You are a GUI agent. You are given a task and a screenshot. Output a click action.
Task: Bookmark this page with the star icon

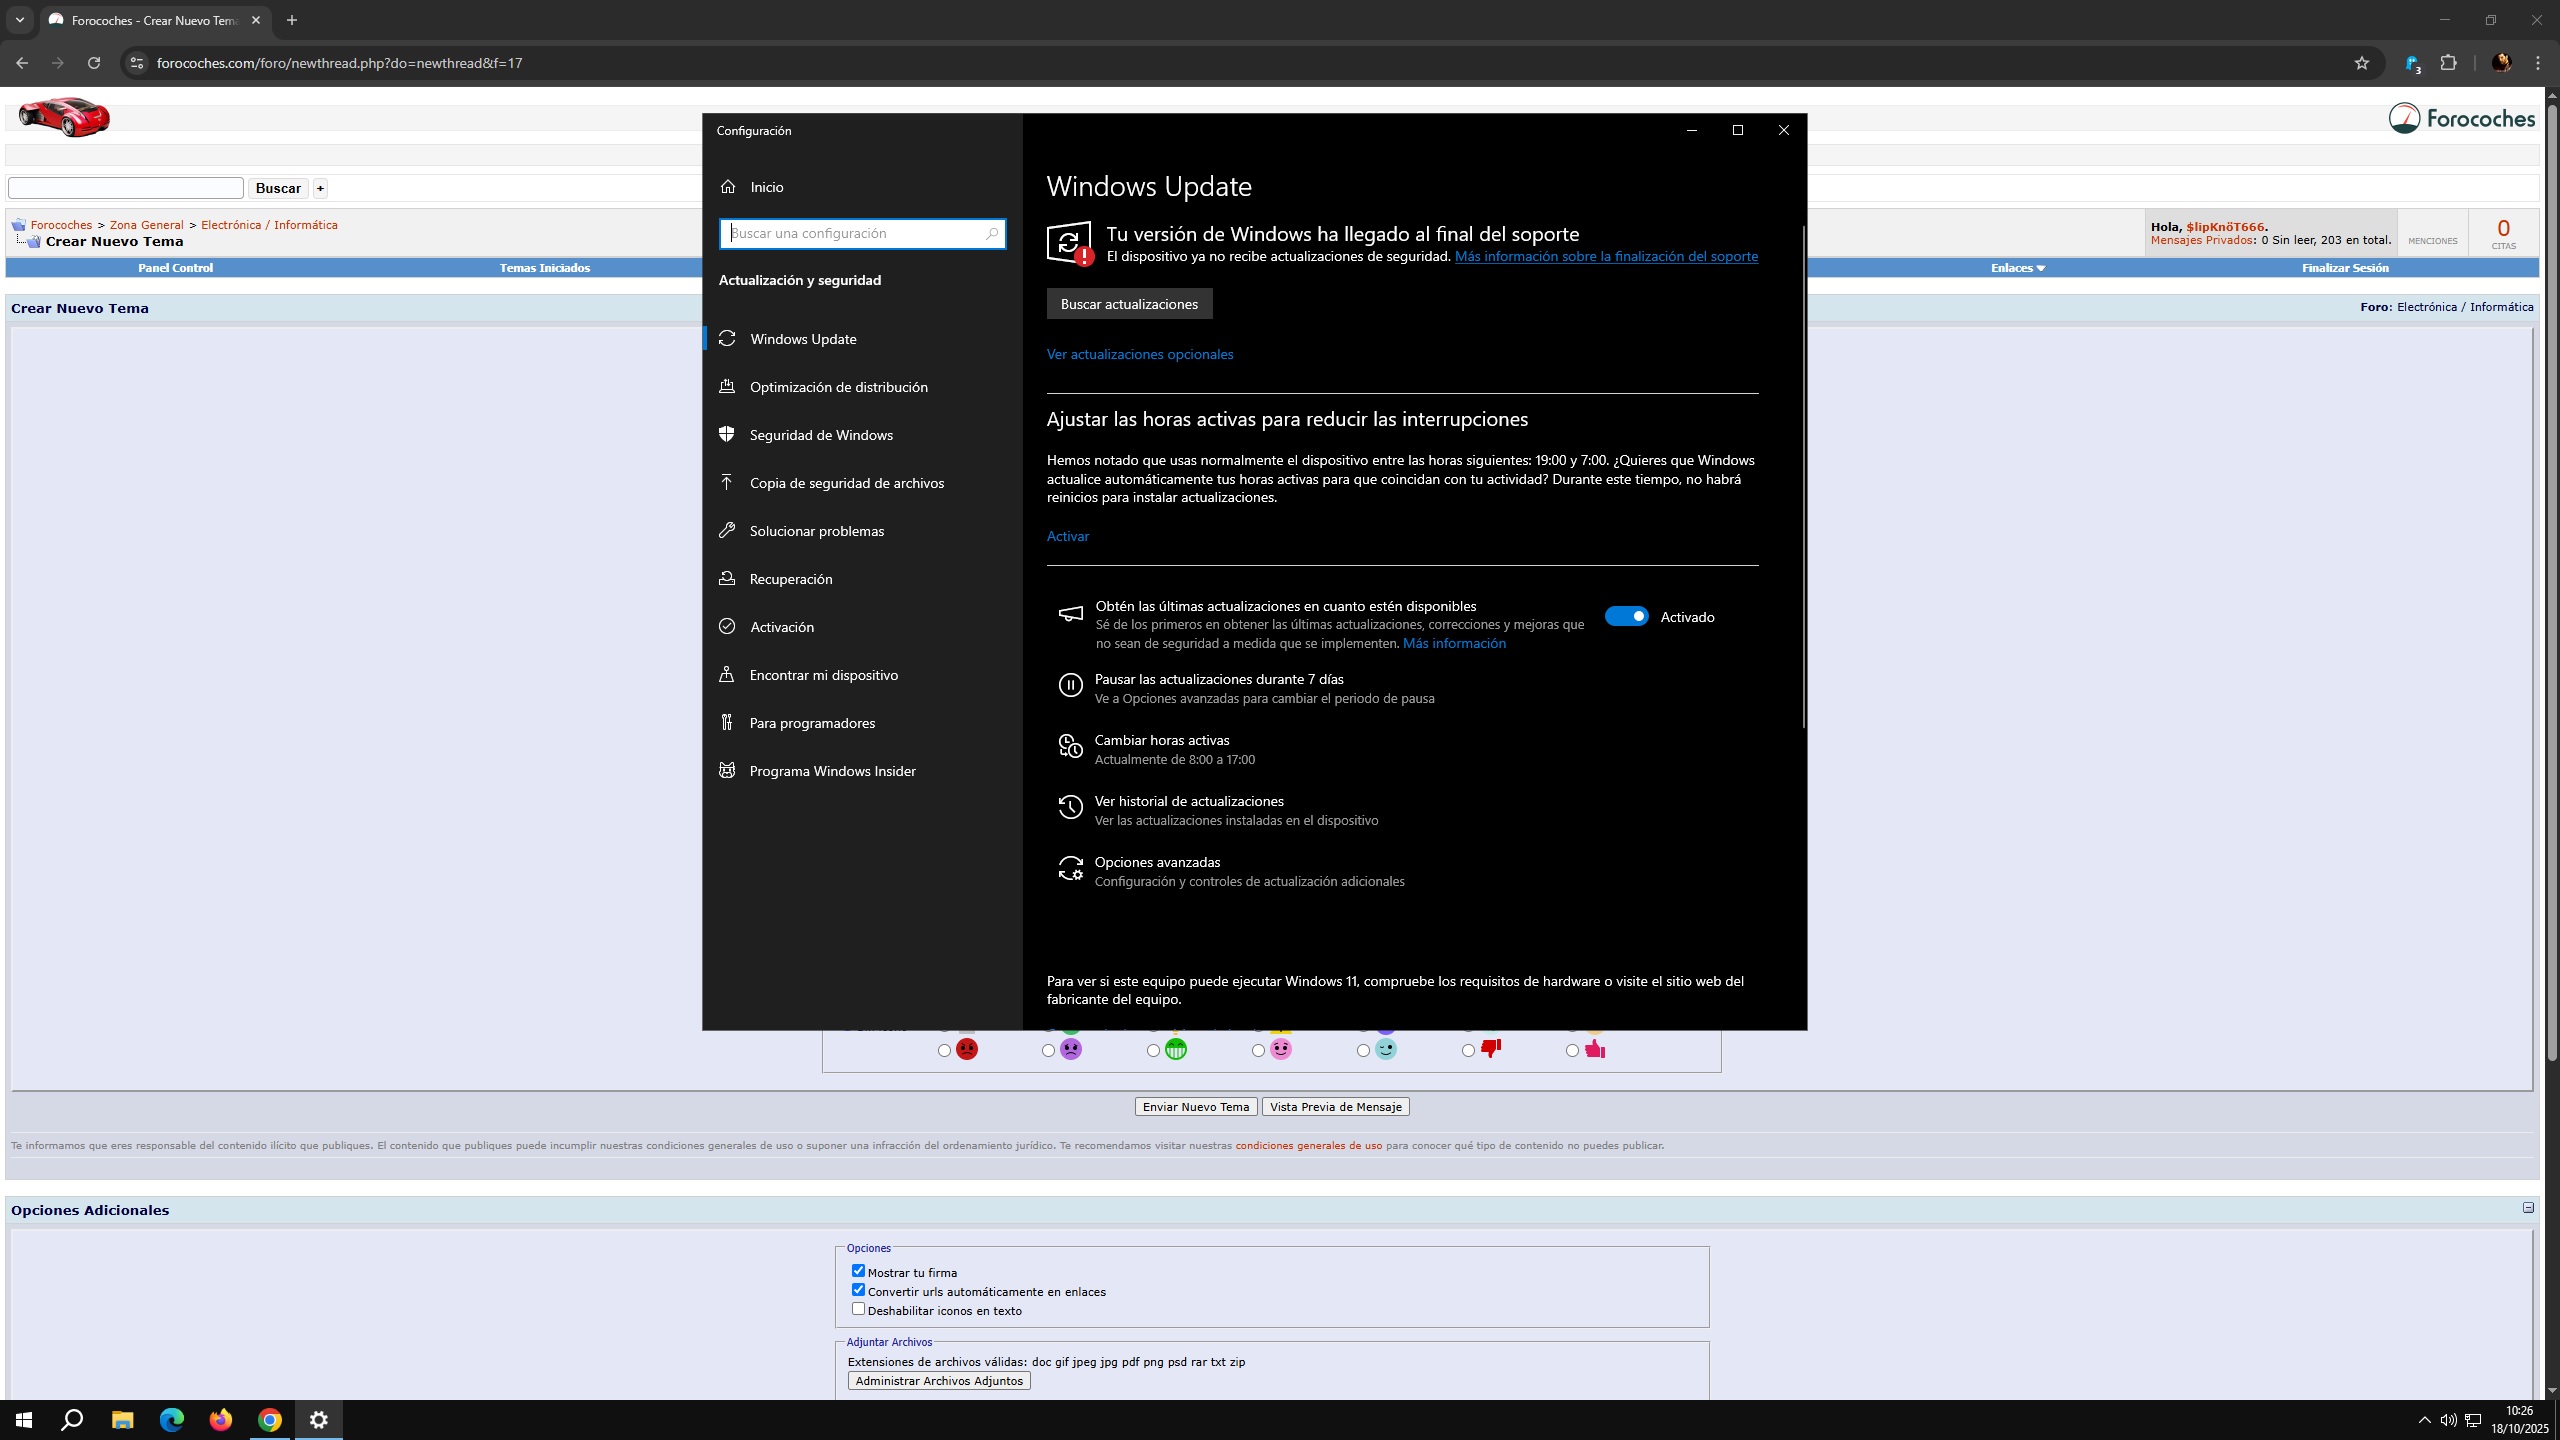[2362, 63]
